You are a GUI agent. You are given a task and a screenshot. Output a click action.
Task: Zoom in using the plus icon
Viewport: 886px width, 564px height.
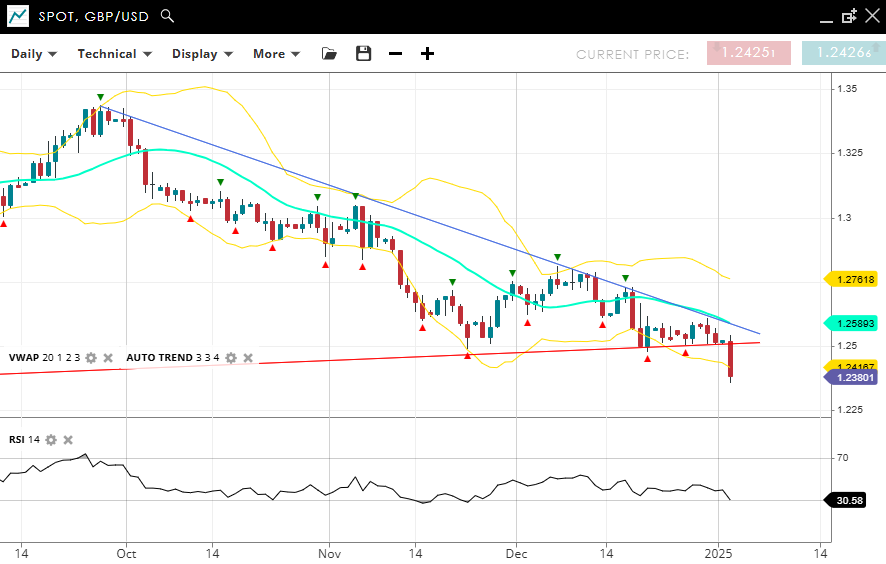tap(427, 54)
